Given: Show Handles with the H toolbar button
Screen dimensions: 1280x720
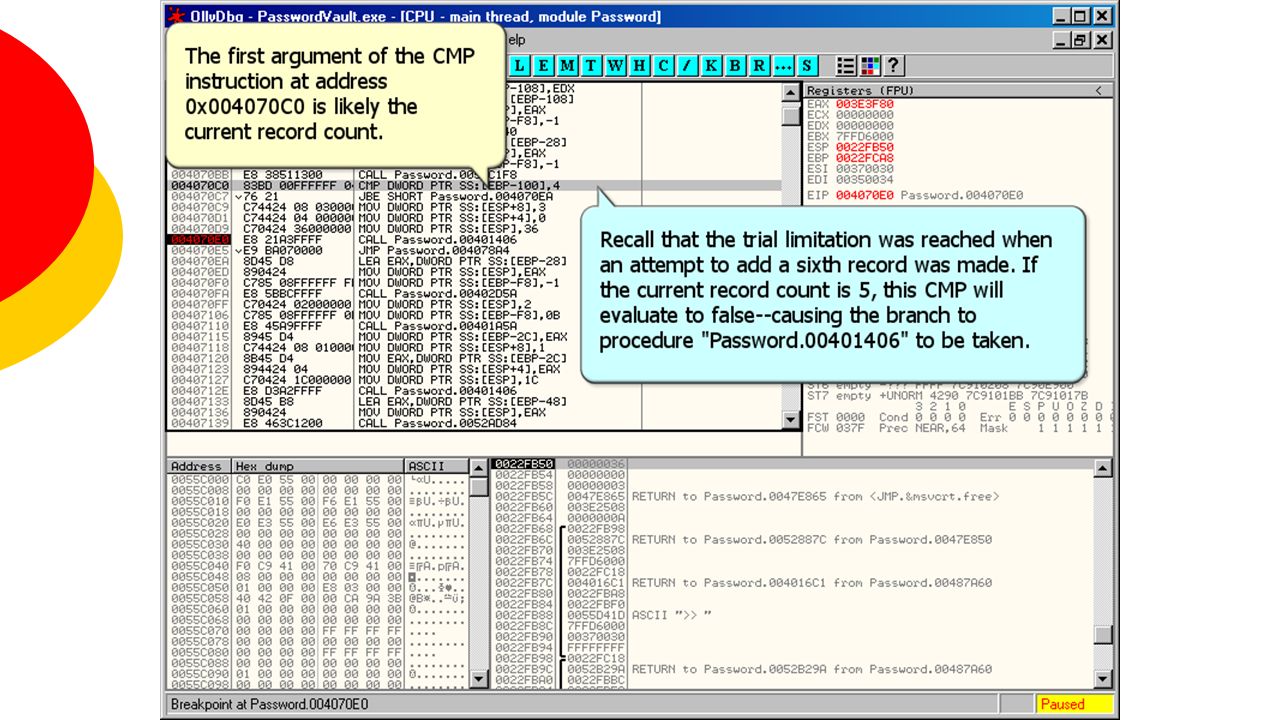Looking at the screenshot, I should pyautogui.click(x=639, y=66).
